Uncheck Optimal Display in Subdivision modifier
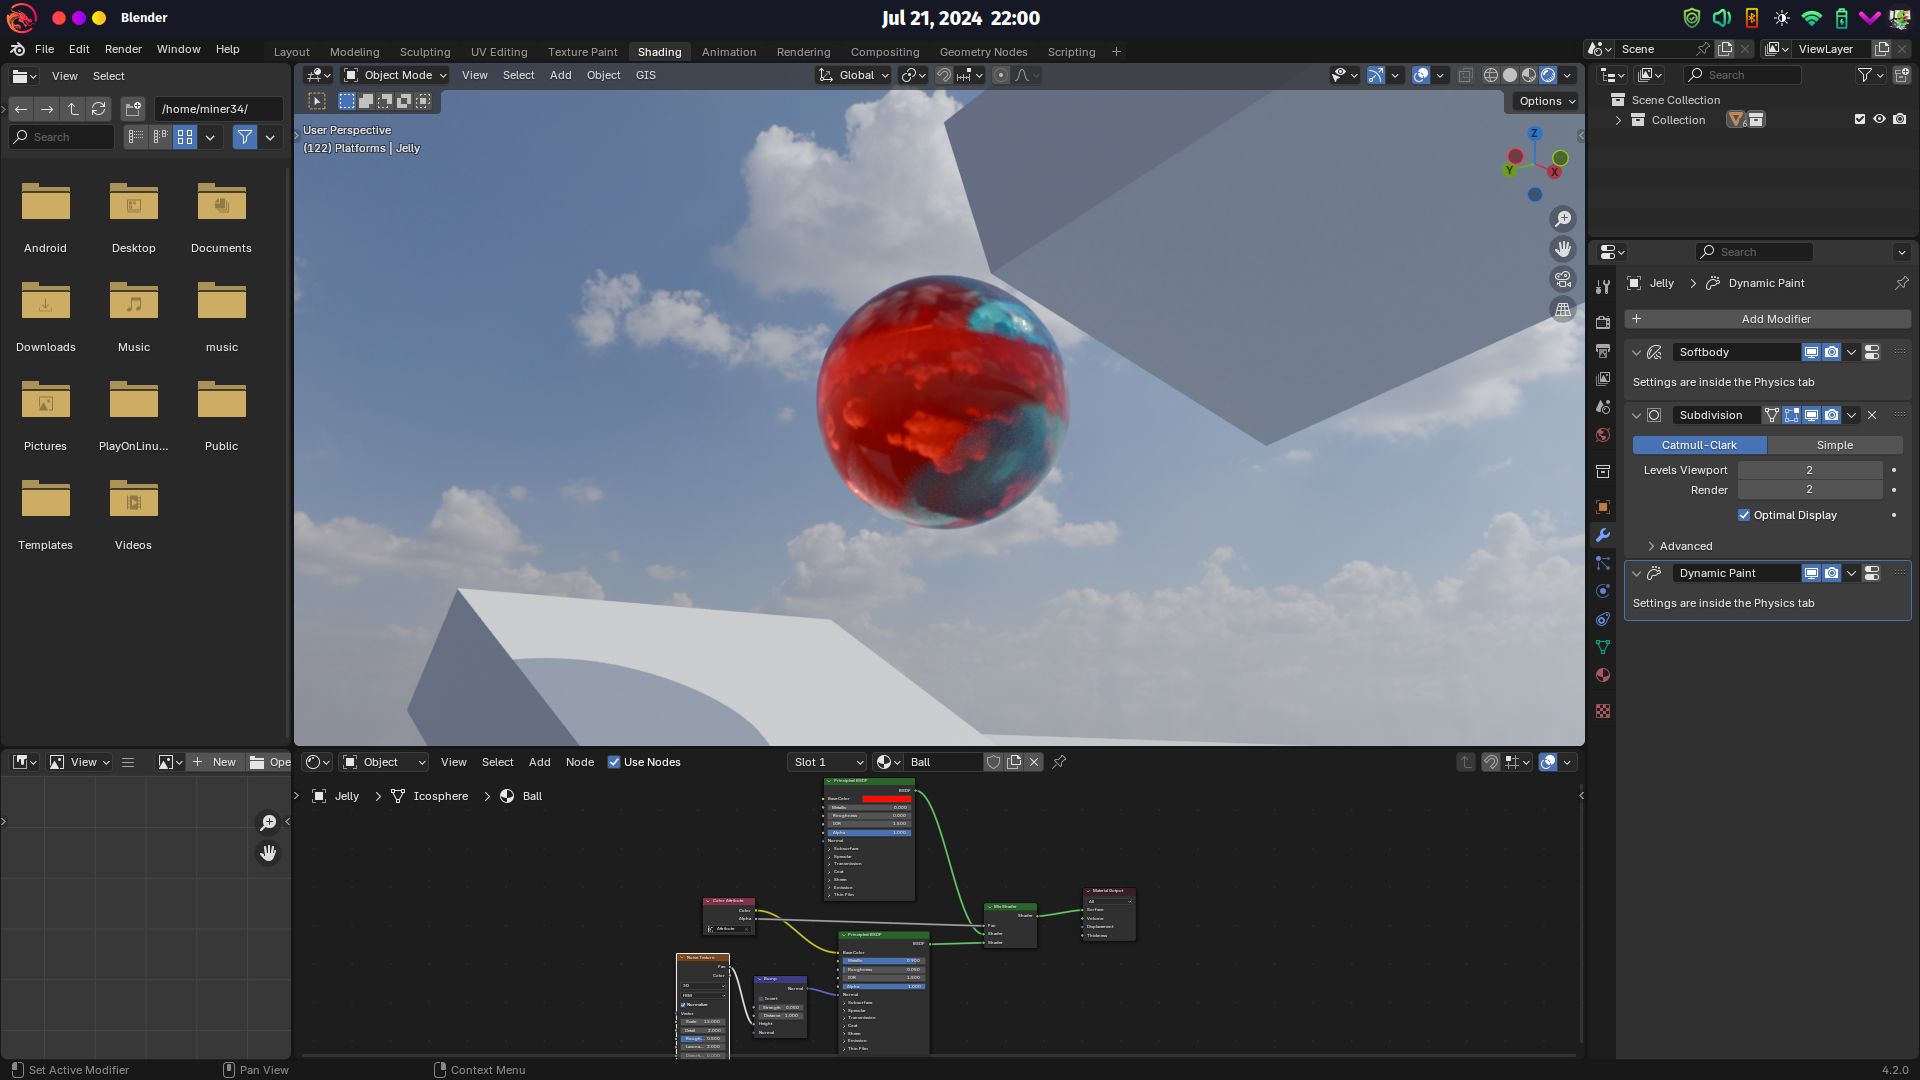Viewport: 1920px width, 1080px height. 1744,515
